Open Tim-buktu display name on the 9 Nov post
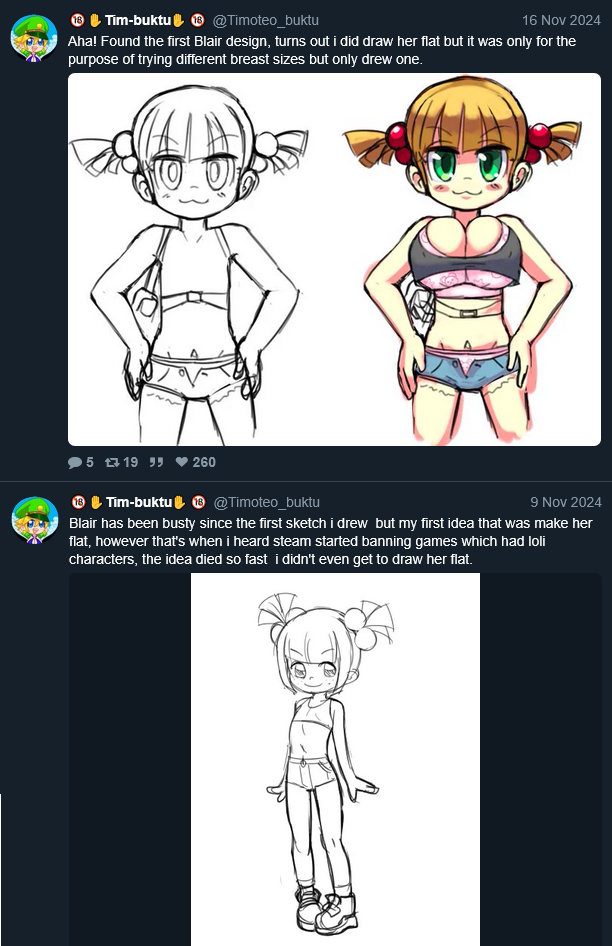This screenshot has width=612, height=946. point(138,503)
